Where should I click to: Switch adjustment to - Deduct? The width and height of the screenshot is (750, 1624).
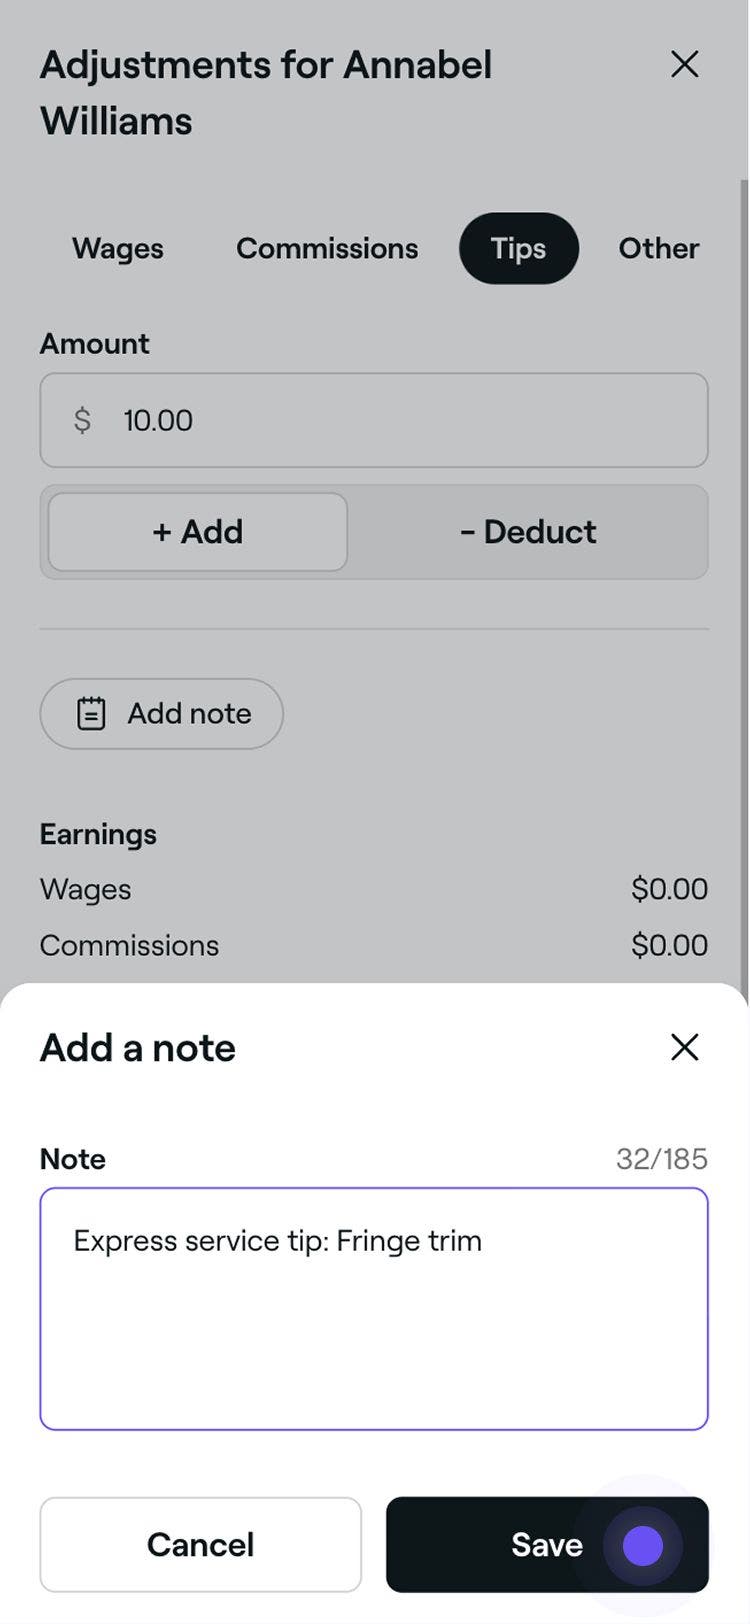(528, 532)
